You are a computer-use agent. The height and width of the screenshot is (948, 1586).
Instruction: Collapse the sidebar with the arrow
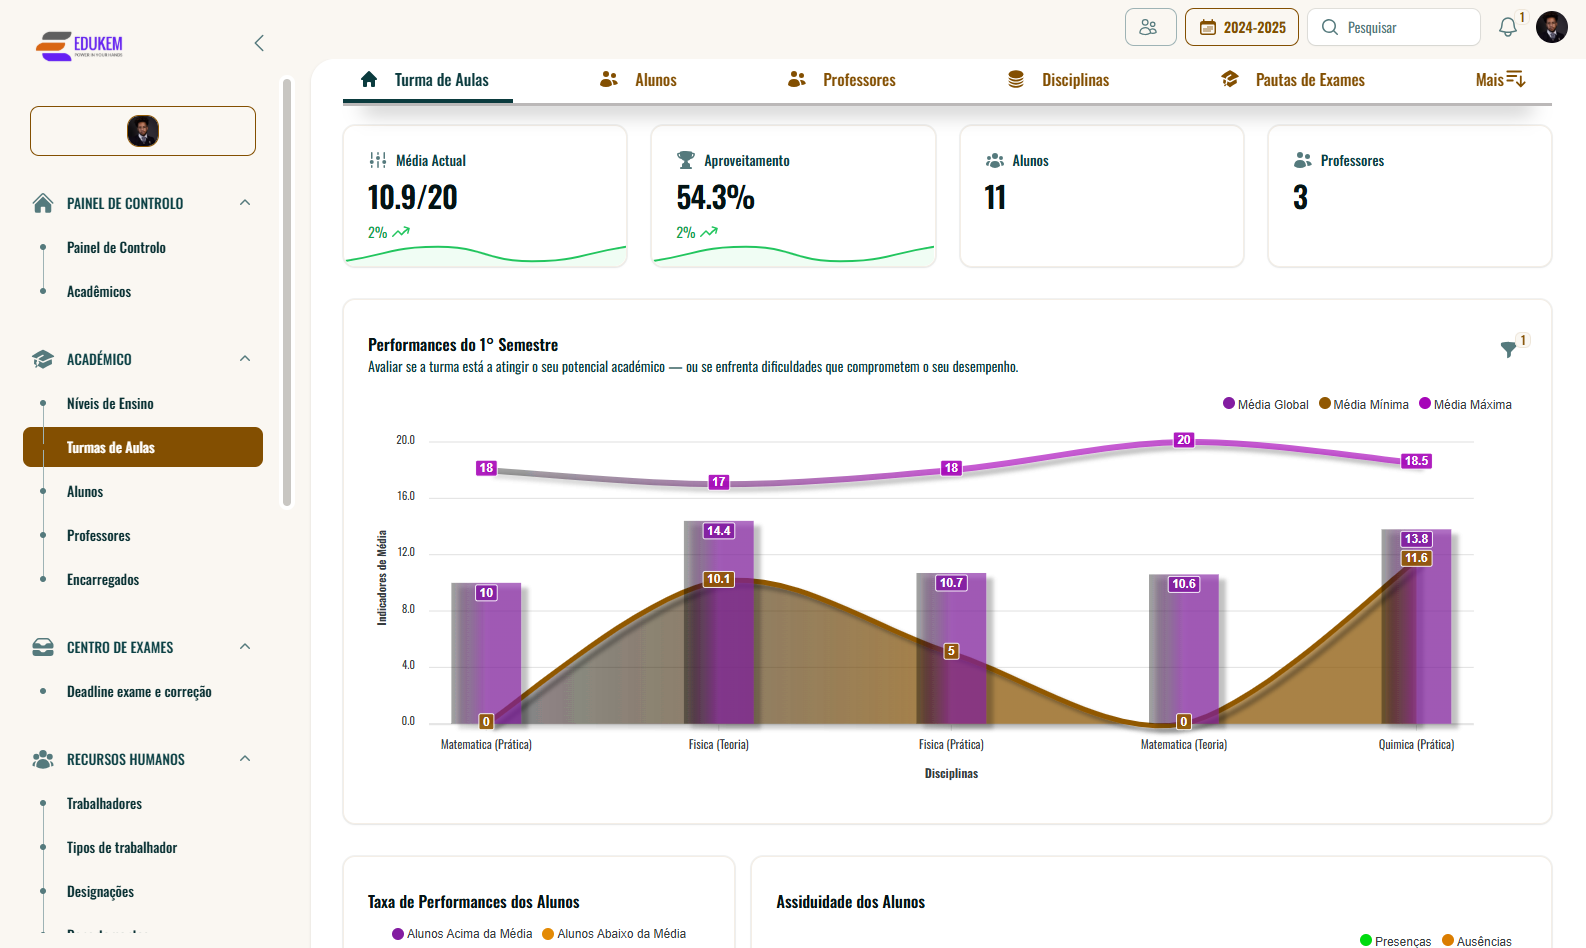(x=259, y=43)
